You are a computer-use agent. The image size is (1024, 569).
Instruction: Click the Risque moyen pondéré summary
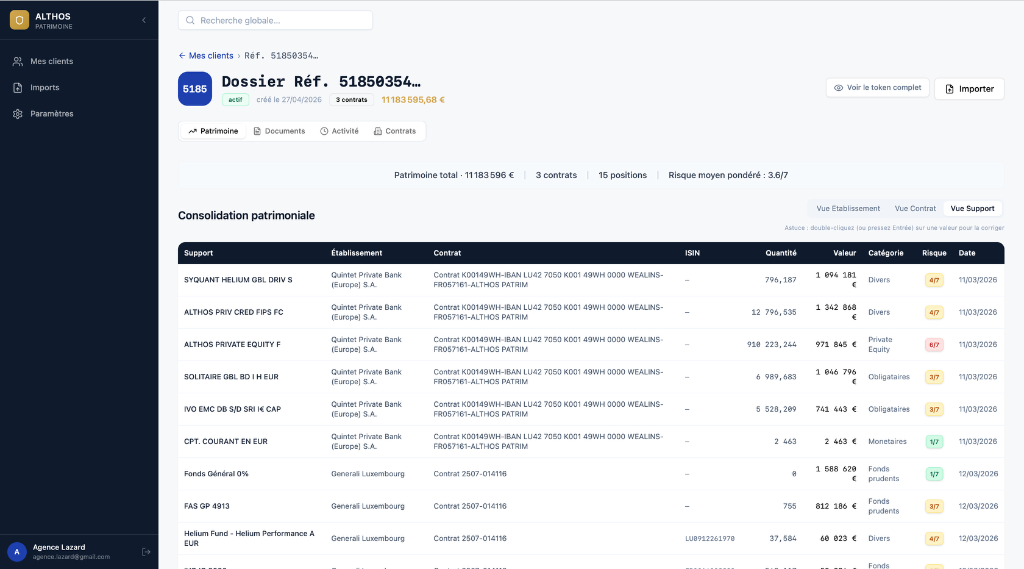pos(728,175)
